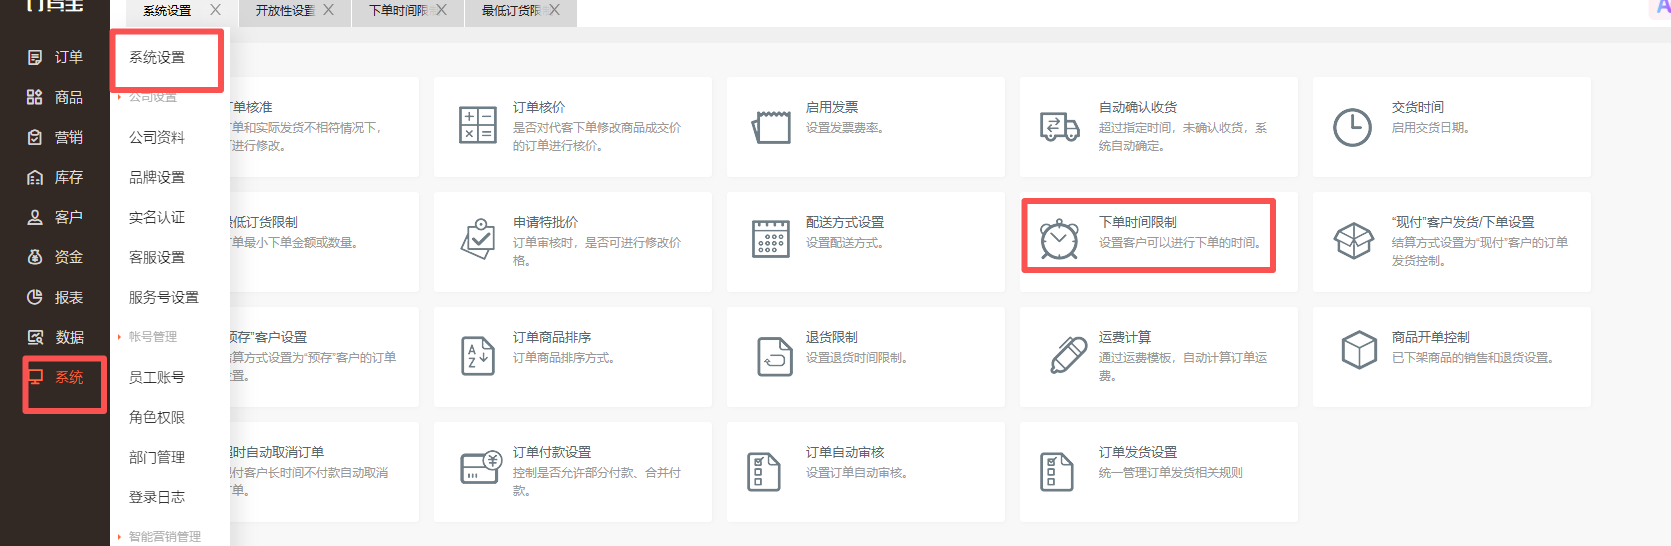Screen dimensions: 1671x546
Task: Open the 申请特批价 setting title
Action: point(546,222)
